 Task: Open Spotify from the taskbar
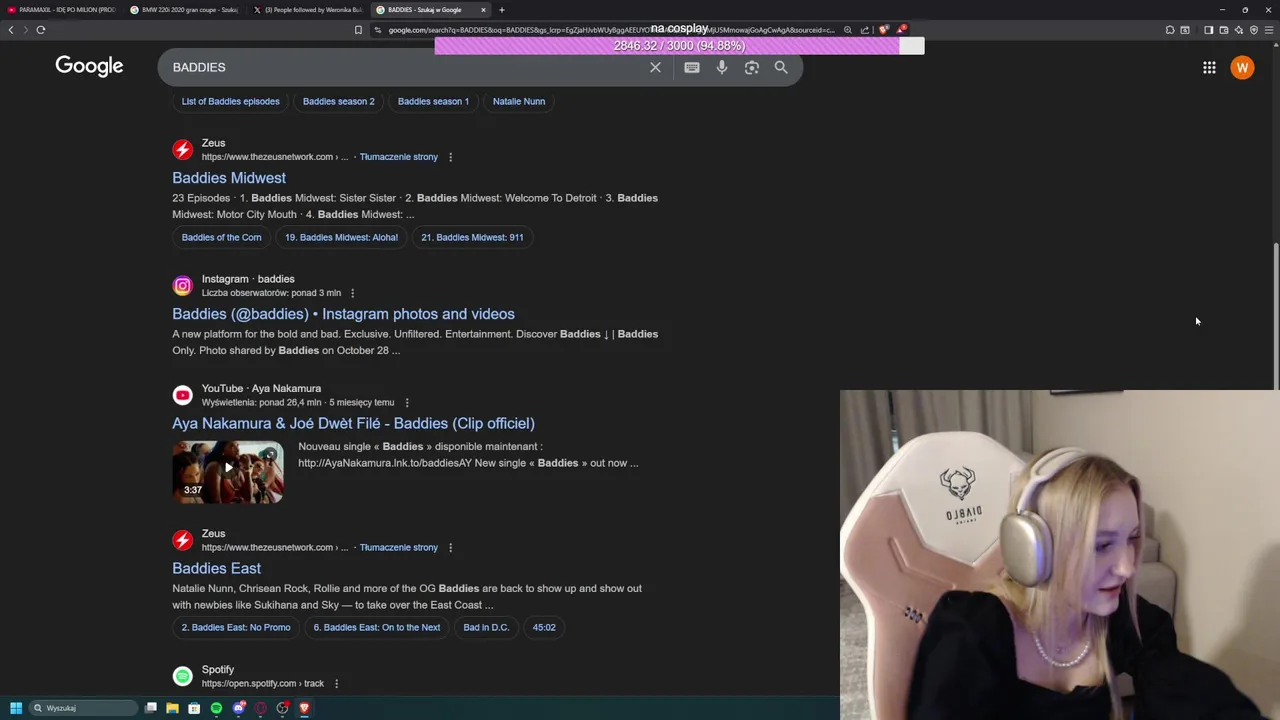216,708
